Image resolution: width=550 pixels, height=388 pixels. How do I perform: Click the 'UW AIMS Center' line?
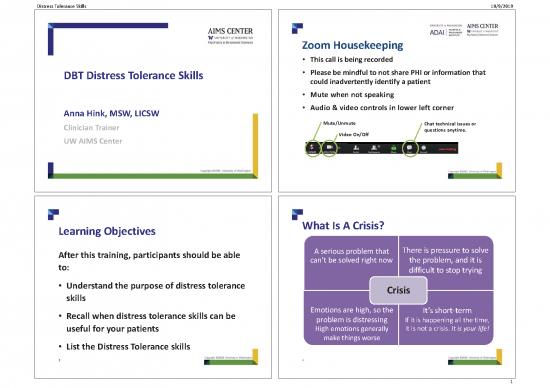[x=93, y=141]
